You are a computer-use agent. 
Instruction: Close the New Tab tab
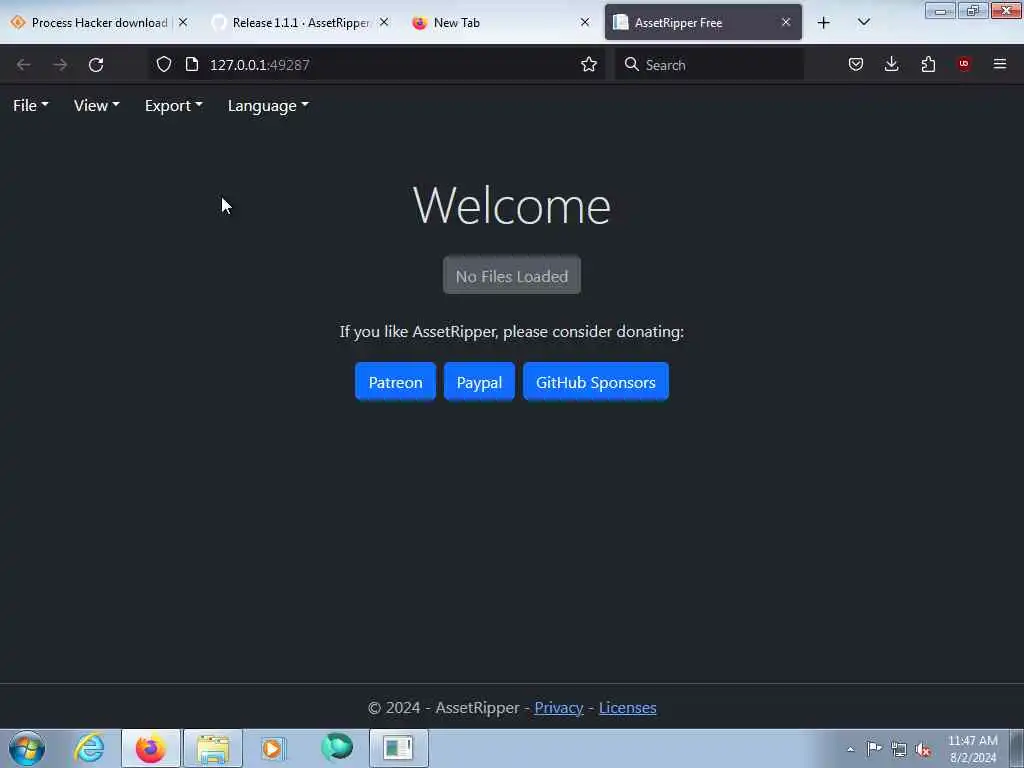[x=585, y=22]
